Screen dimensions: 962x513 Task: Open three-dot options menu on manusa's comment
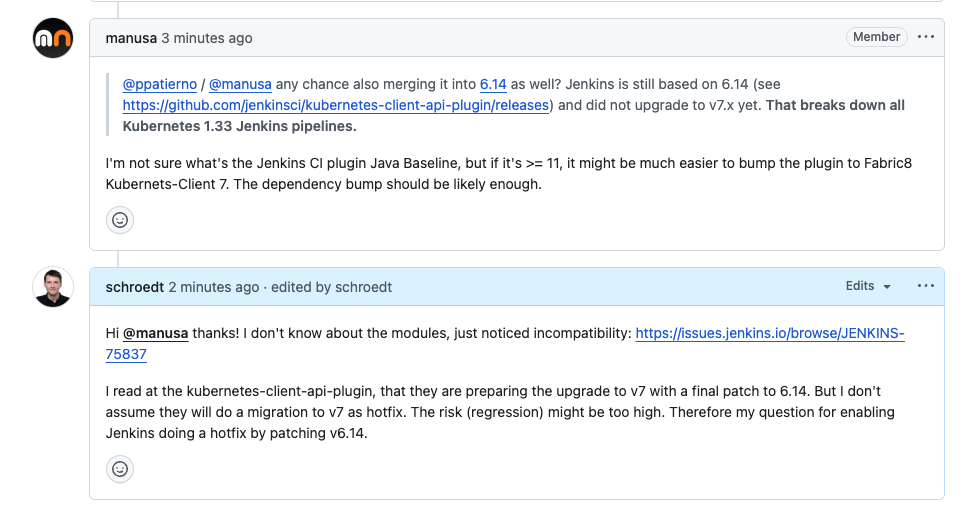tap(926, 37)
